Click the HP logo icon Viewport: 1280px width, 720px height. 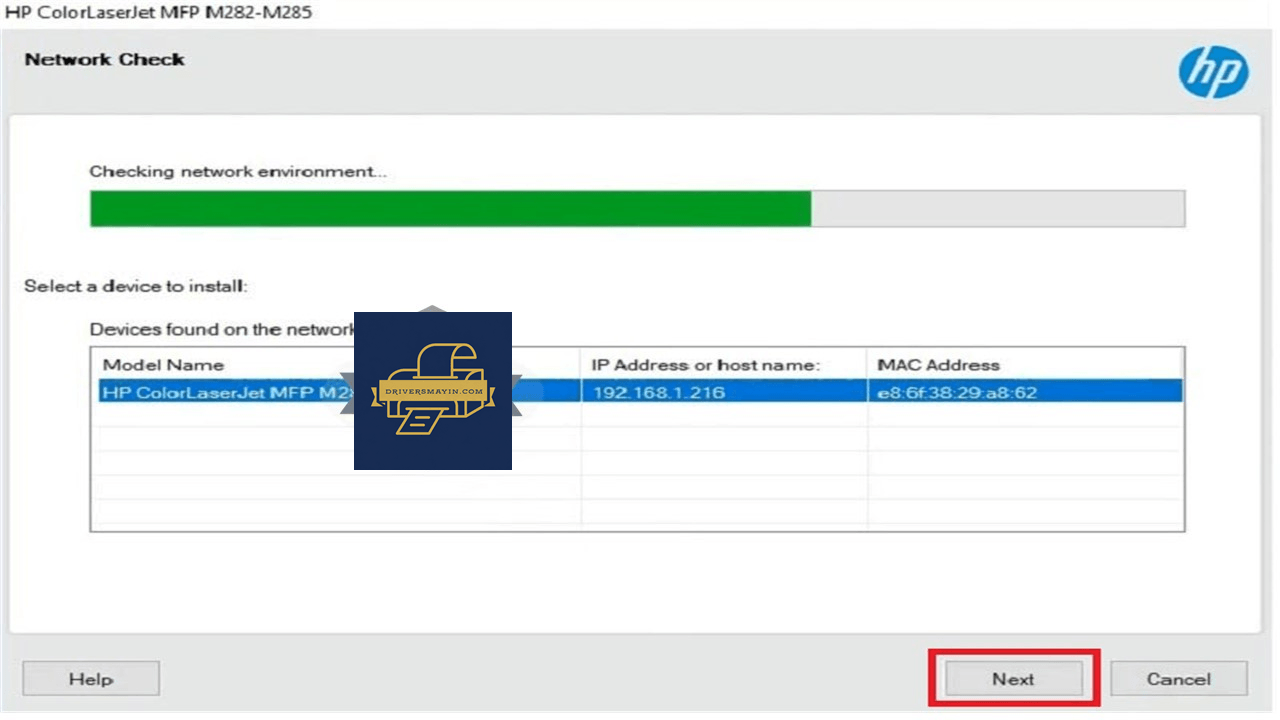1213,73
